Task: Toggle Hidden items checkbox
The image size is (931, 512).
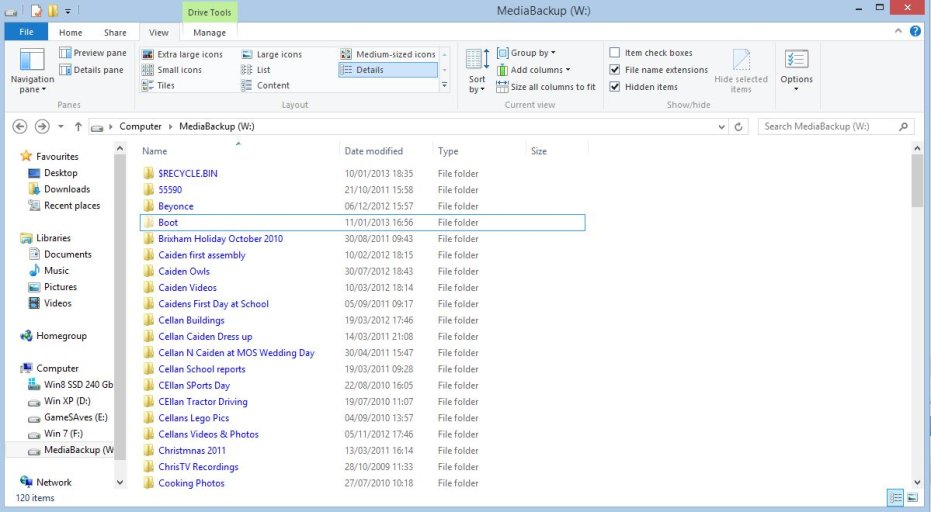Action: (615, 87)
